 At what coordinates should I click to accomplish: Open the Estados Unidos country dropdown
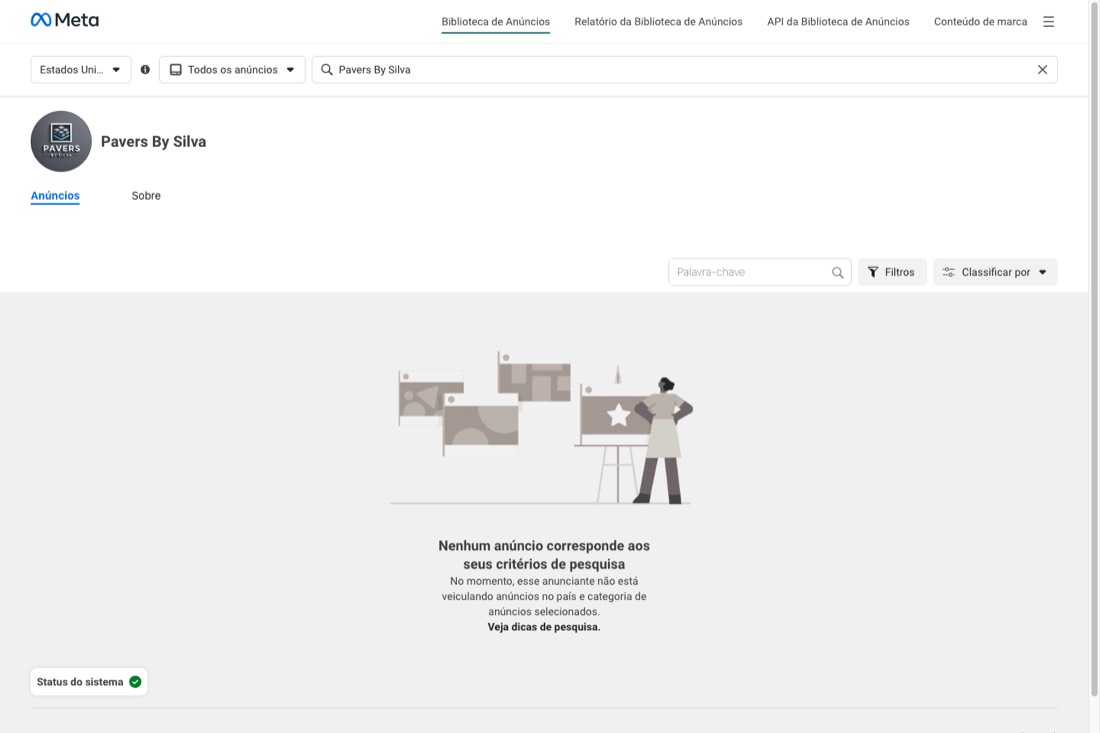(81, 69)
